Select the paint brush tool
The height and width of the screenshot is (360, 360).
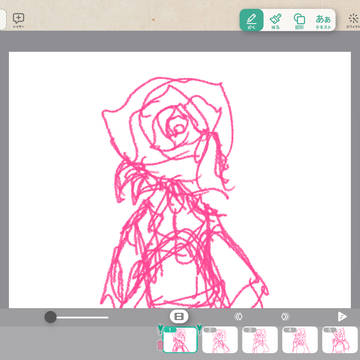point(275,20)
